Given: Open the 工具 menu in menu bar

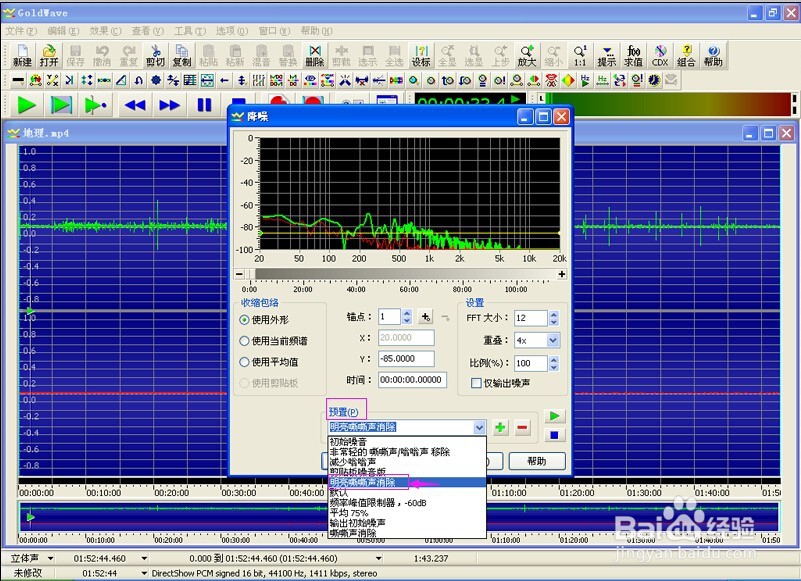Looking at the screenshot, I should [190, 31].
